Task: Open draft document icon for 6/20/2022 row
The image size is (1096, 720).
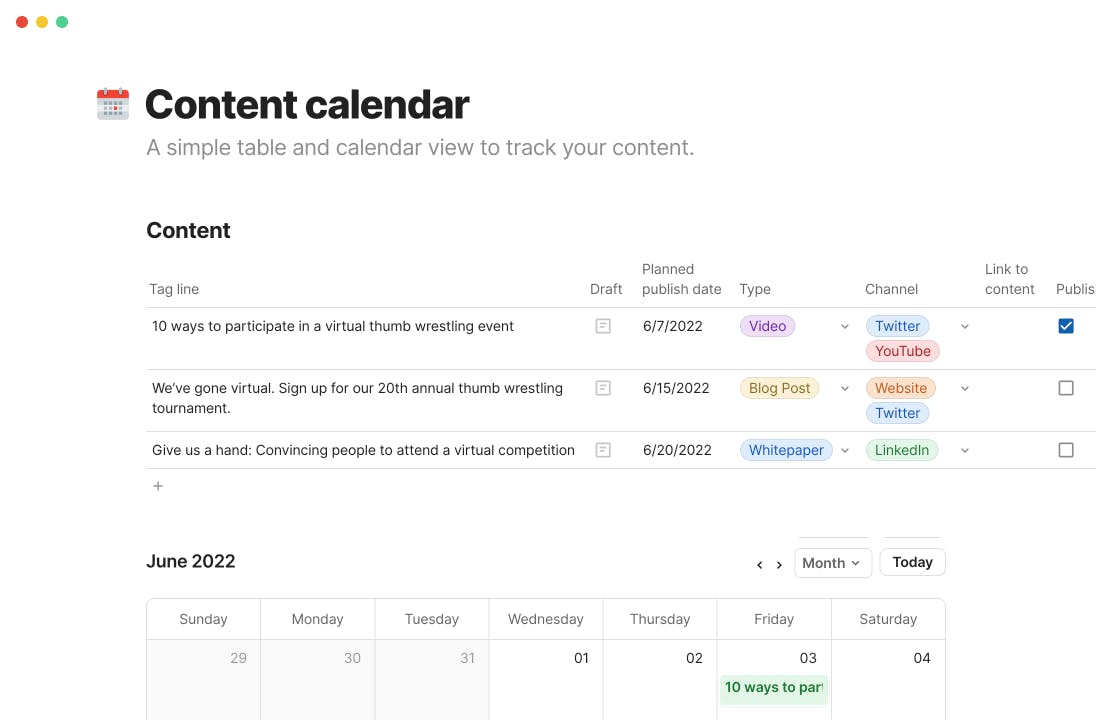Action: click(603, 450)
